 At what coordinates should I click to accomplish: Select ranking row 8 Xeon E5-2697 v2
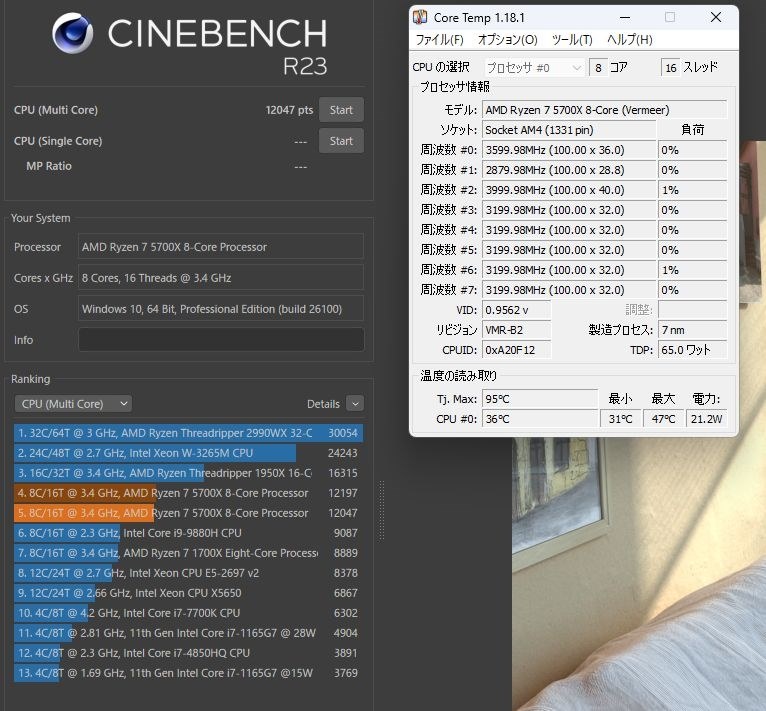pyautogui.click(x=188, y=573)
